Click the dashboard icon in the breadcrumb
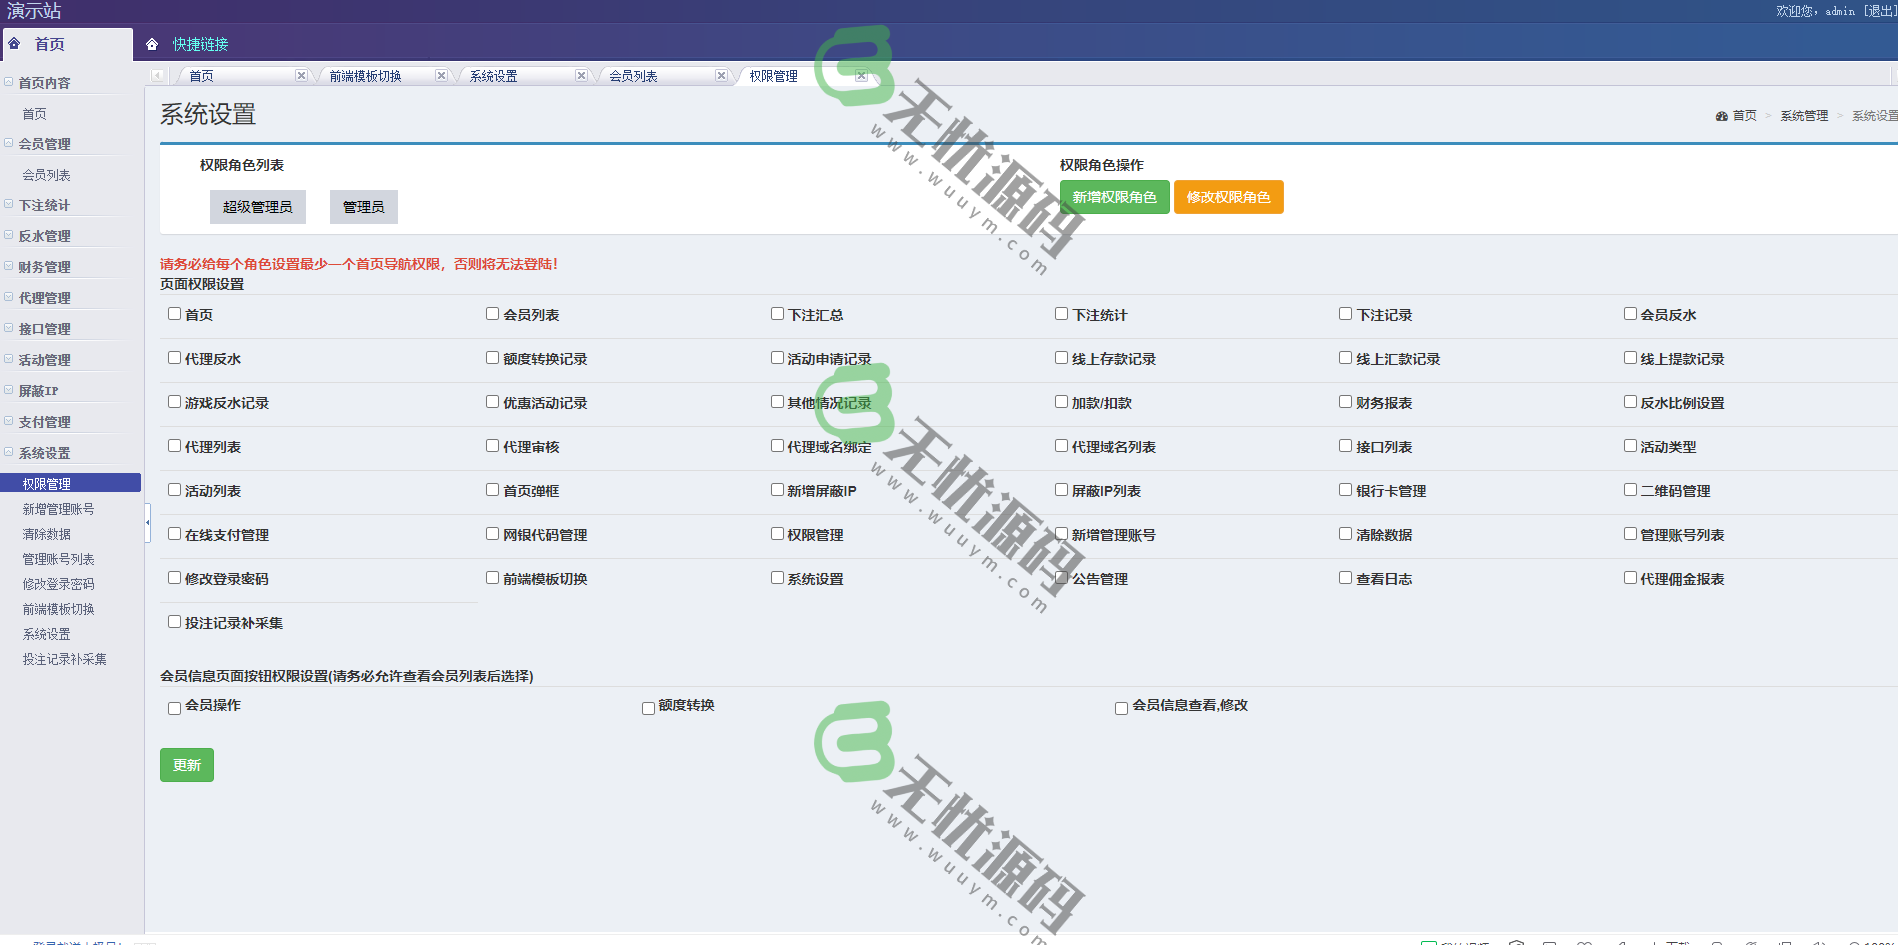Image resolution: width=1898 pixels, height=945 pixels. coord(1721,116)
